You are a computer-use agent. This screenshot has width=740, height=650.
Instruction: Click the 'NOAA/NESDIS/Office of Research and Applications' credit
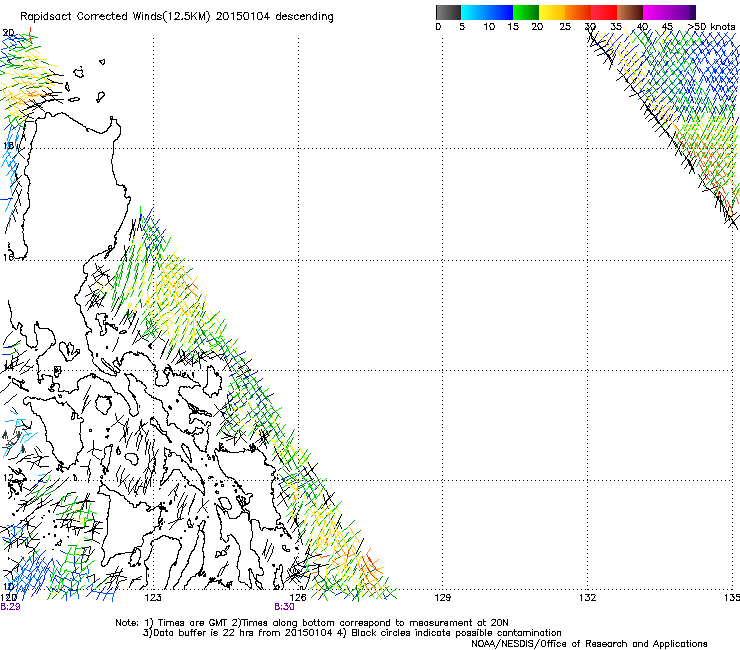coord(589,643)
